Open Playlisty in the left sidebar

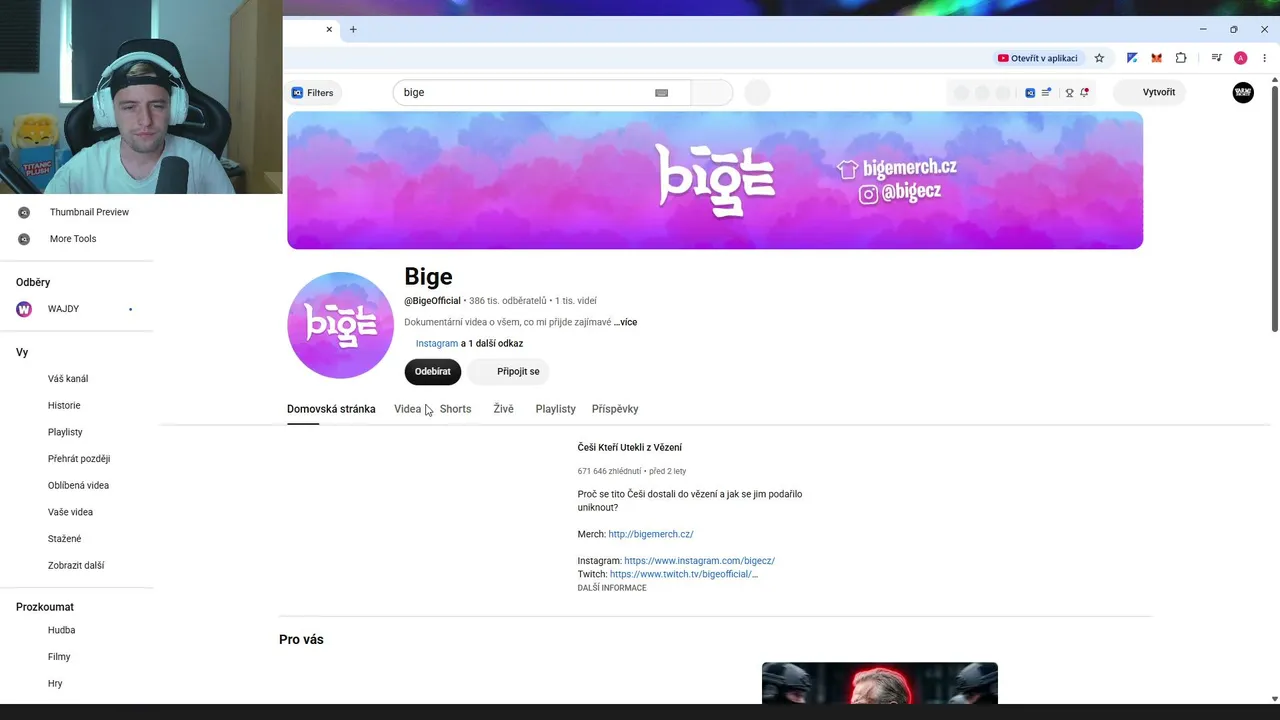coord(65,432)
